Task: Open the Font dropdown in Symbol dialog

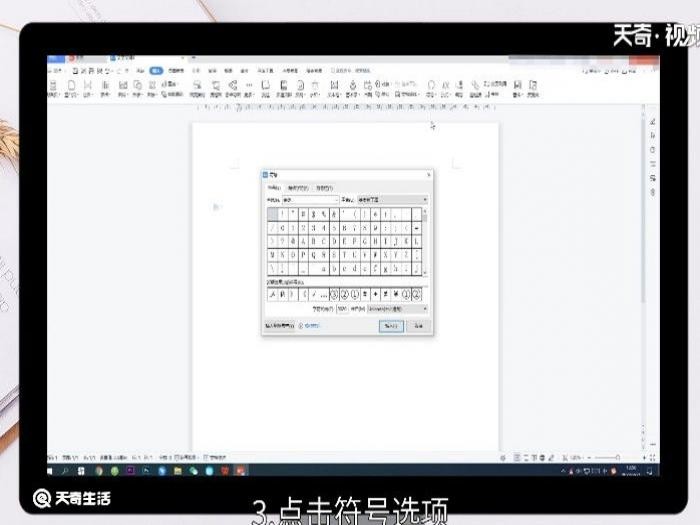Action: point(311,200)
